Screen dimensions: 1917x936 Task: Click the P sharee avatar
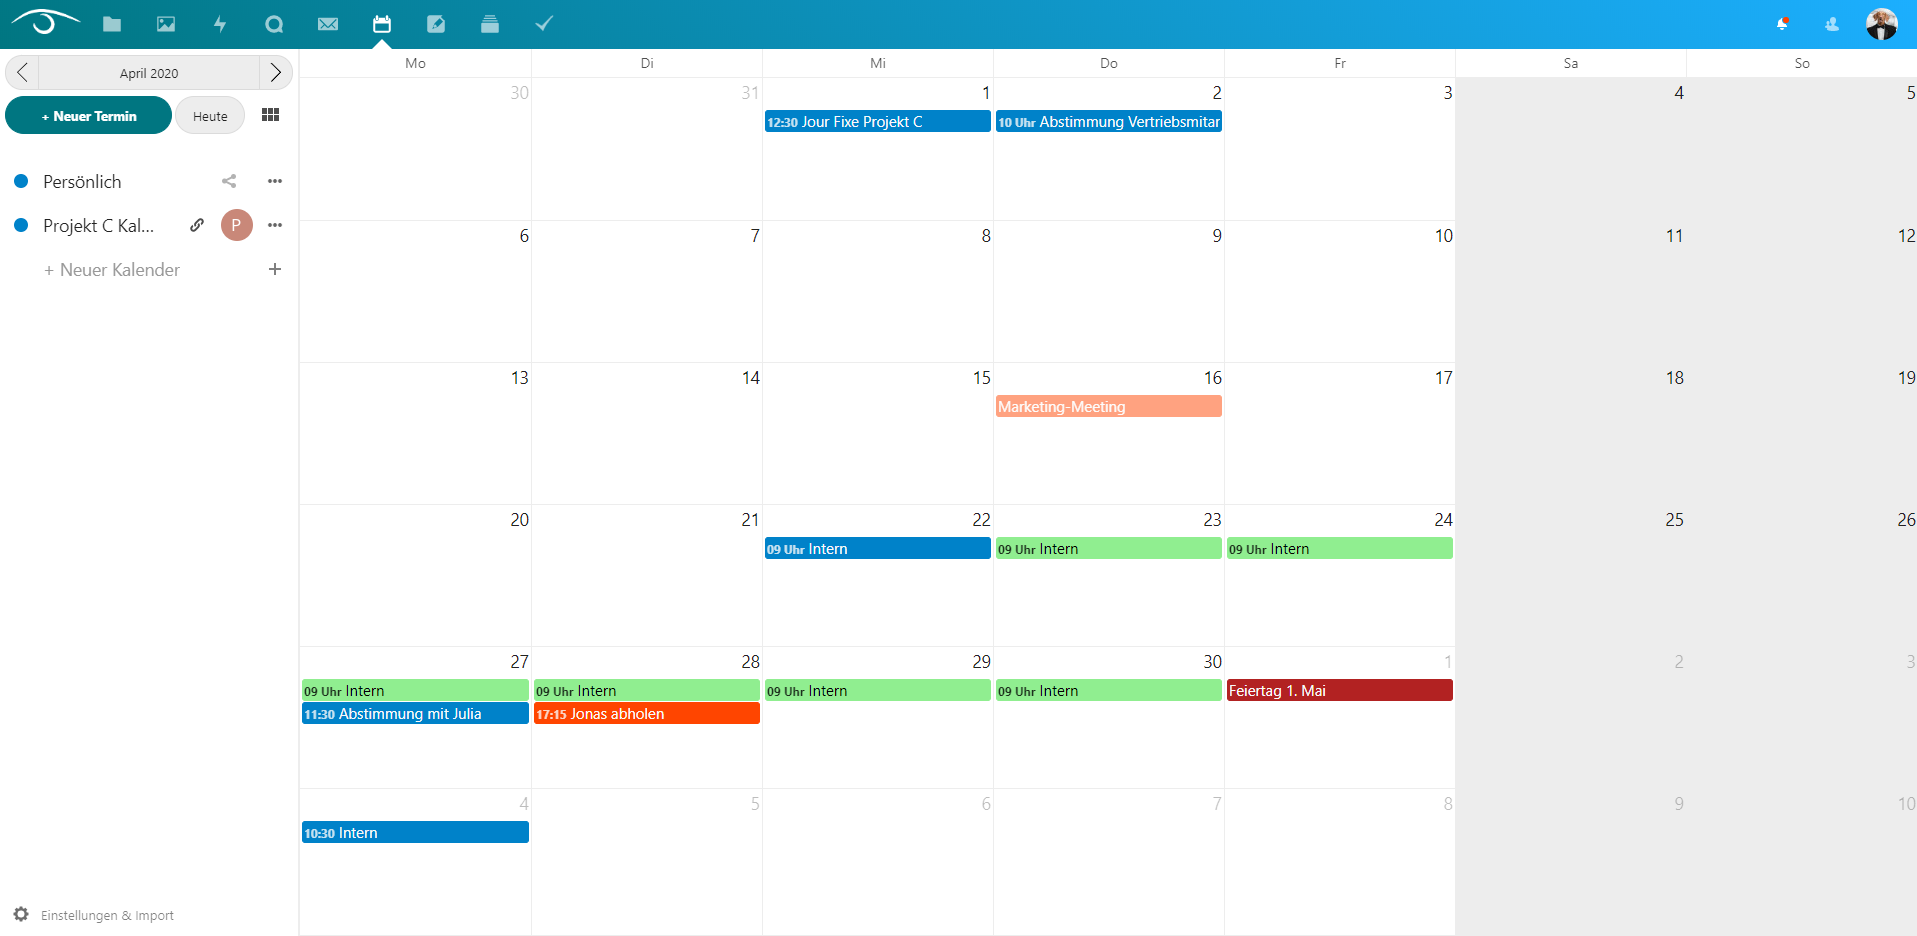point(237,225)
